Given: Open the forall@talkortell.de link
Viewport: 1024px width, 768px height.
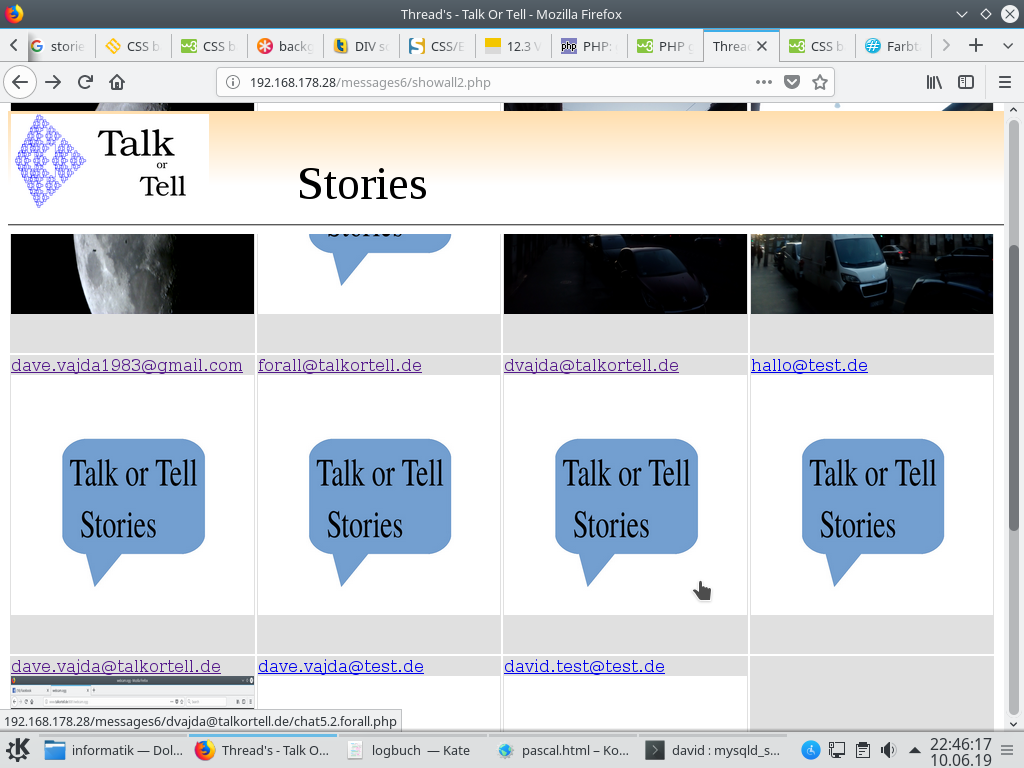Looking at the screenshot, I should [x=339, y=366].
